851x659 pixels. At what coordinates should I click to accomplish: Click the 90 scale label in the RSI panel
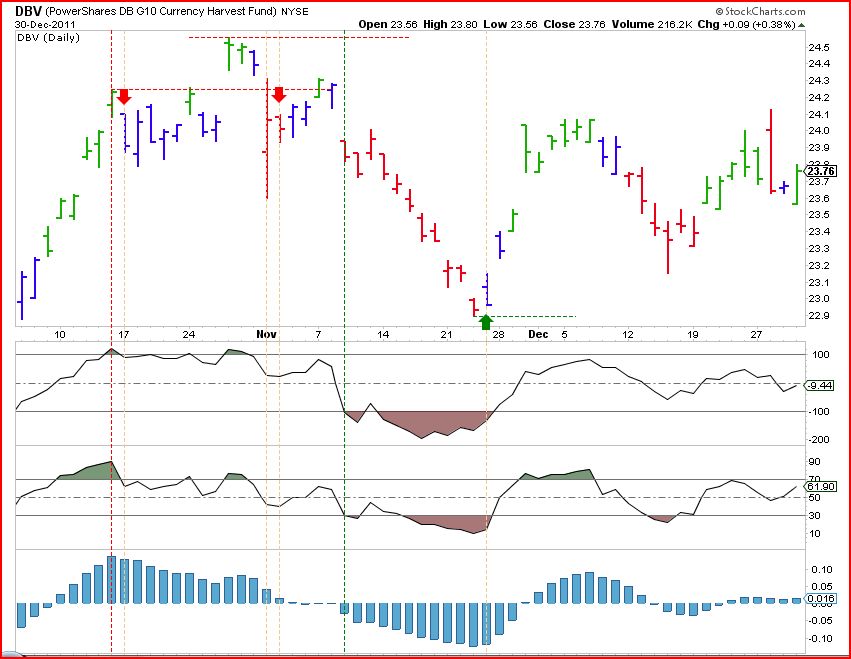(x=815, y=462)
